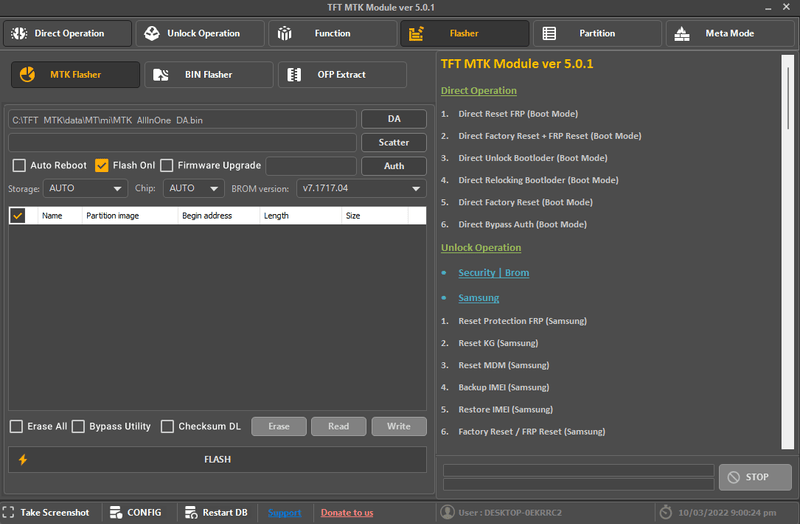Open the Support link
This screenshot has height=524, width=800.
[285, 512]
